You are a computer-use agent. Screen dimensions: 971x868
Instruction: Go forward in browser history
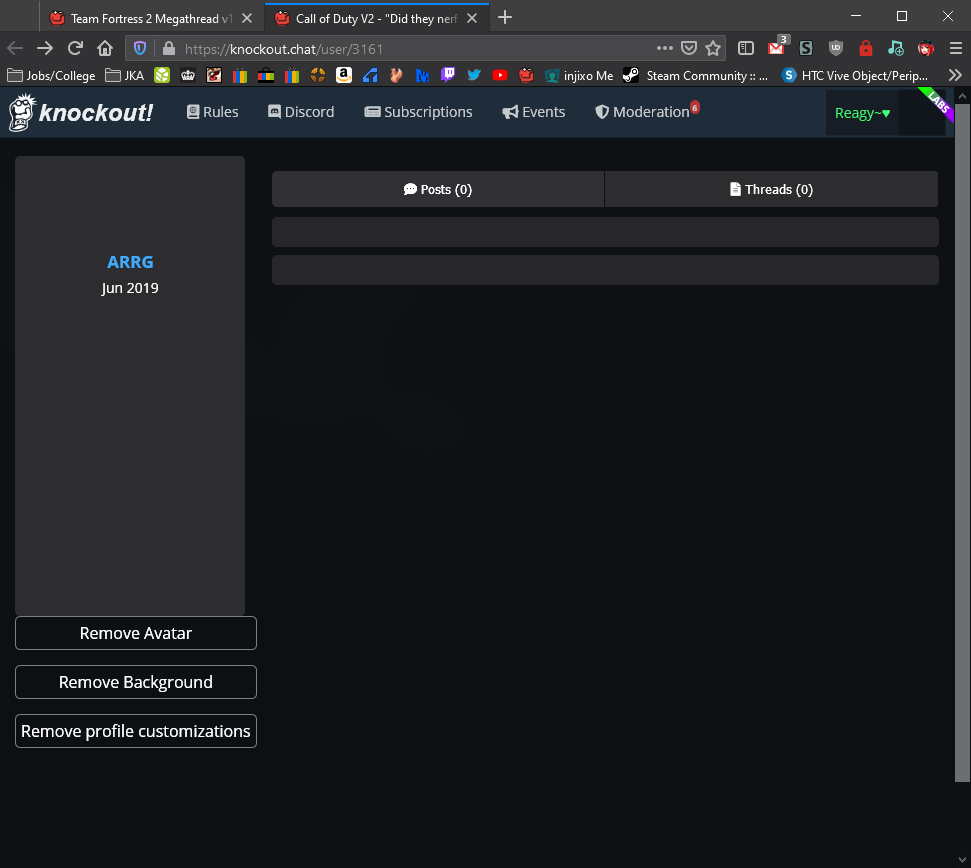coord(45,48)
